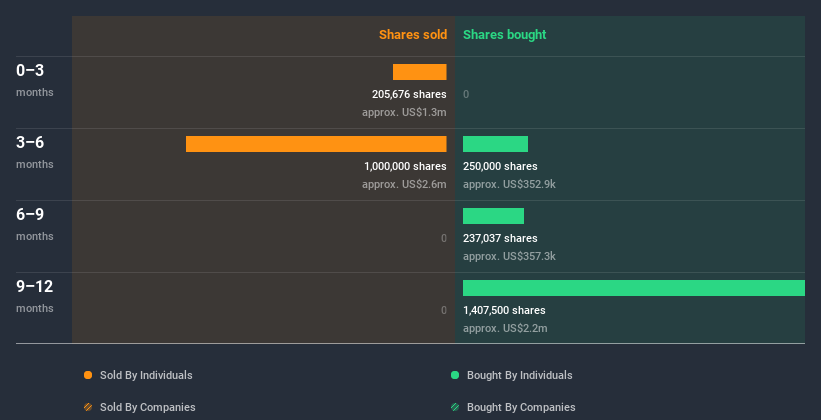This screenshot has width=821, height=420.
Task: Click the approx. US$357.3k value
Action: tap(509, 257)
